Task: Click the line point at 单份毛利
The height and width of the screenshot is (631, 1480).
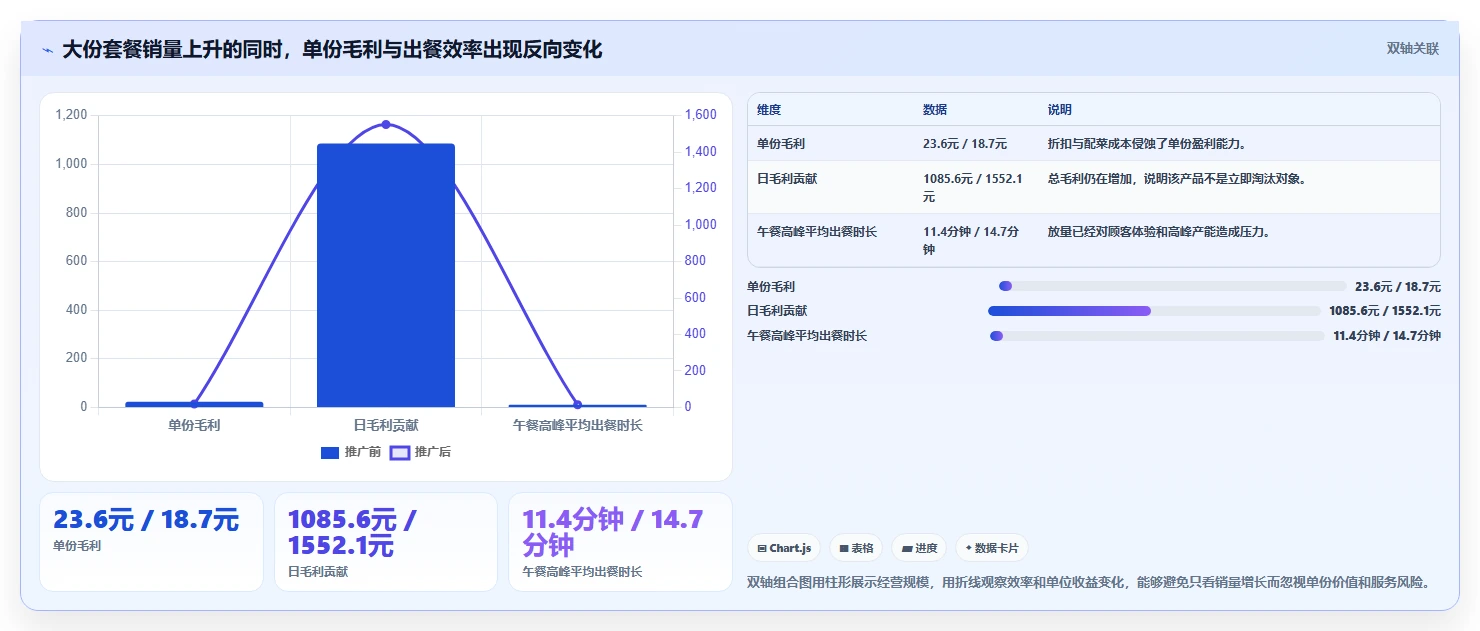Action: point(194,404)
